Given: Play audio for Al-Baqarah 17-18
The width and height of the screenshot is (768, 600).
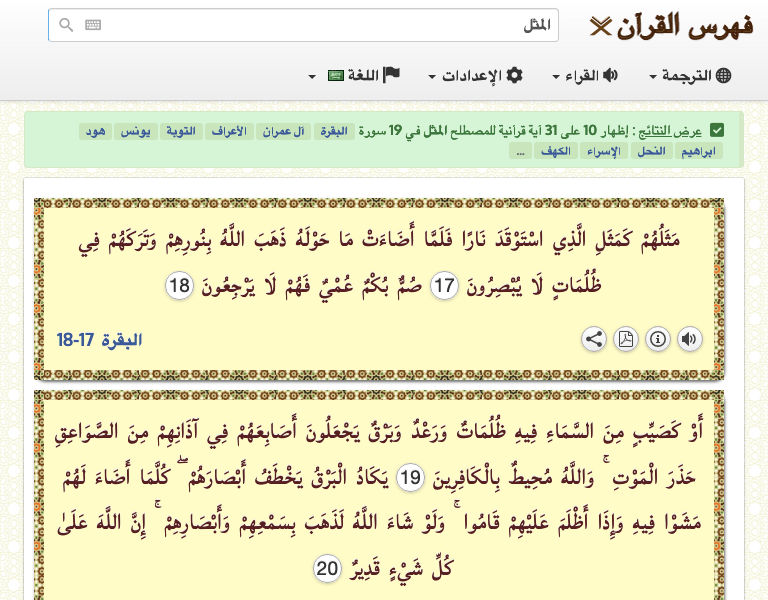Looking at the screenshot, I should [x=689, y=339].
